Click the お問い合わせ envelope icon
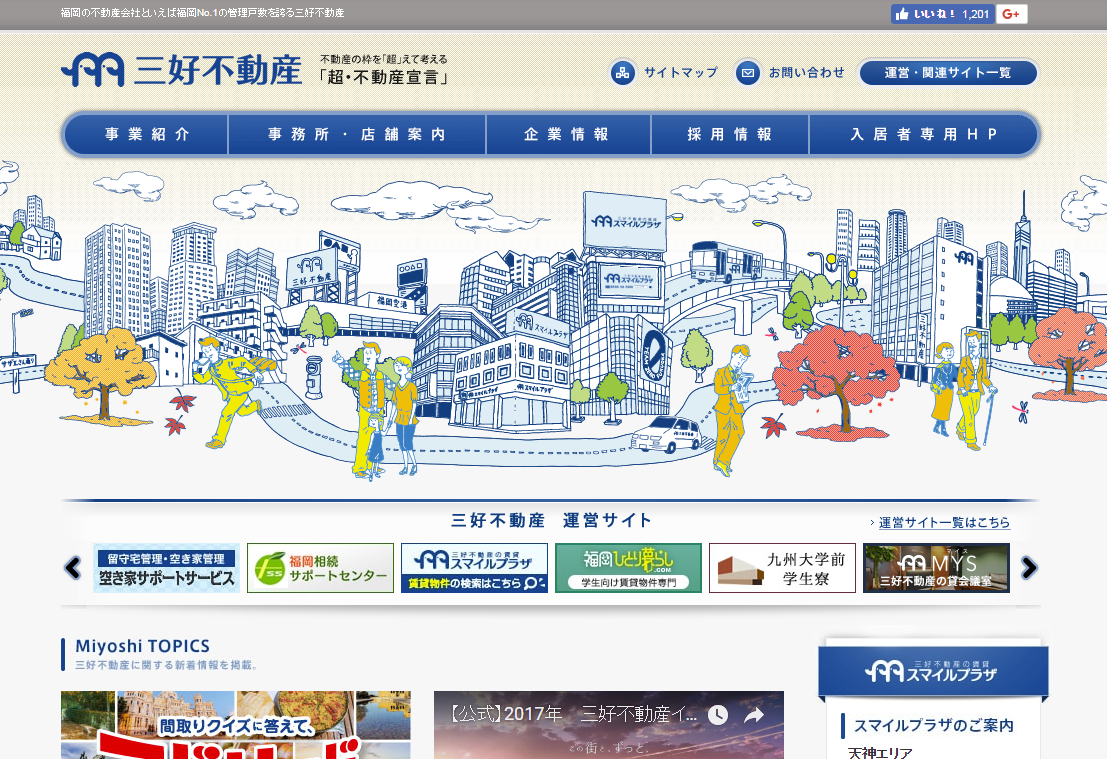 point(748,72)
